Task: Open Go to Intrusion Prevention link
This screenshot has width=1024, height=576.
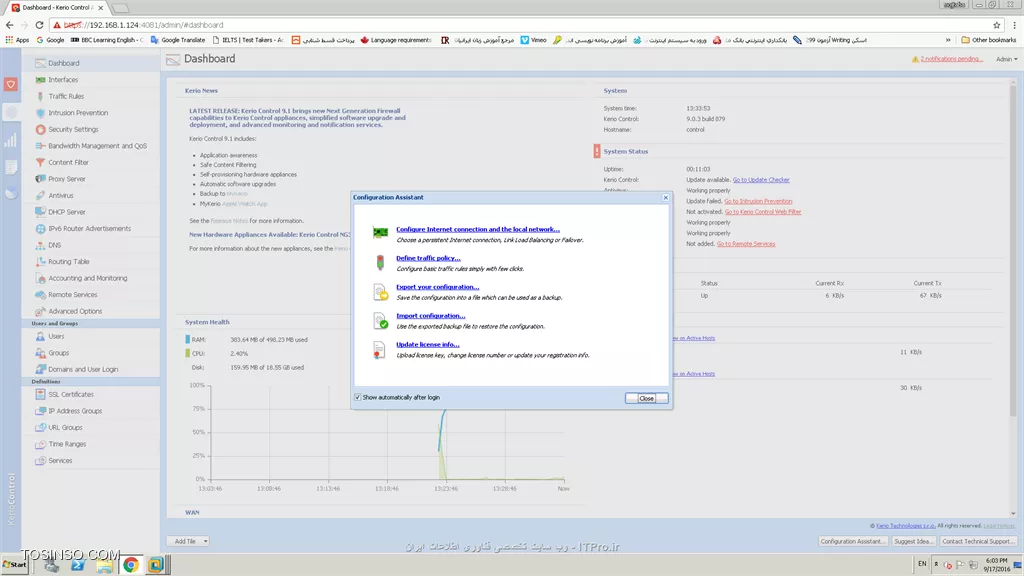Action: (758, 201)
